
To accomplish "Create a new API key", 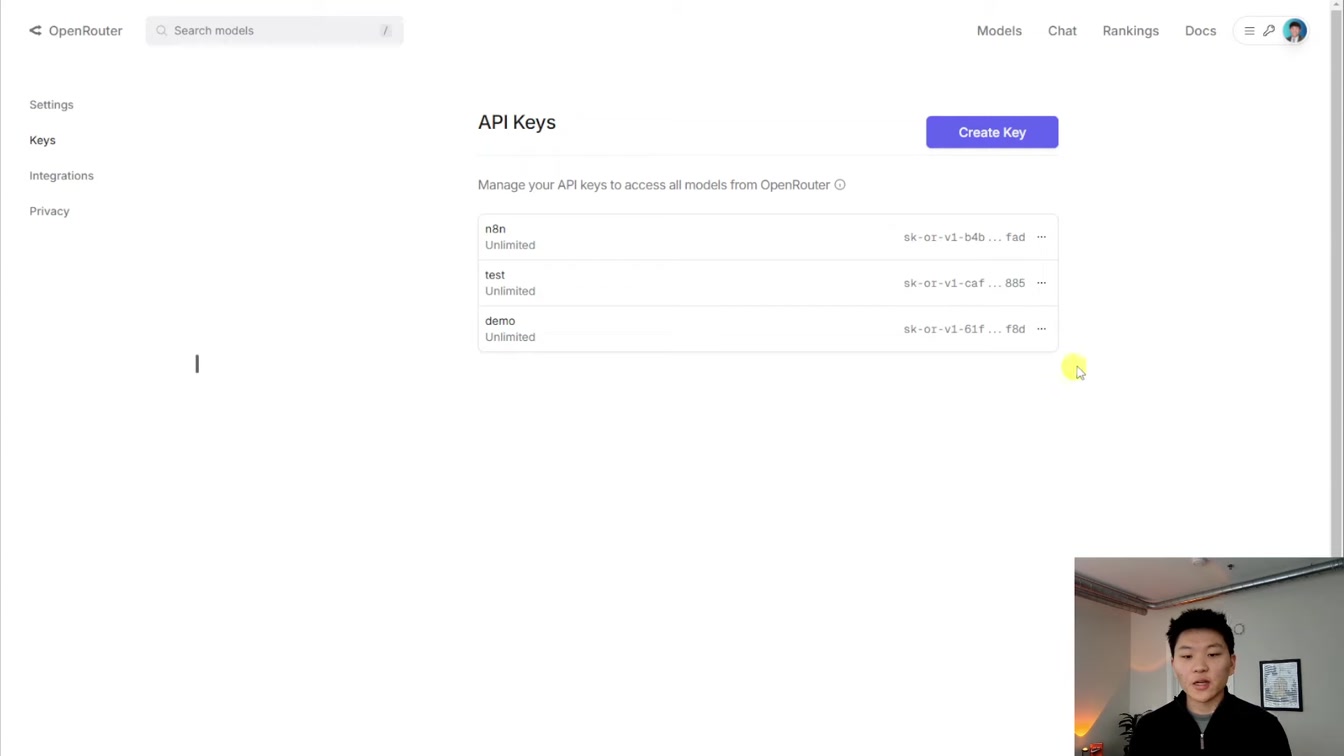I will pos(992,132).
